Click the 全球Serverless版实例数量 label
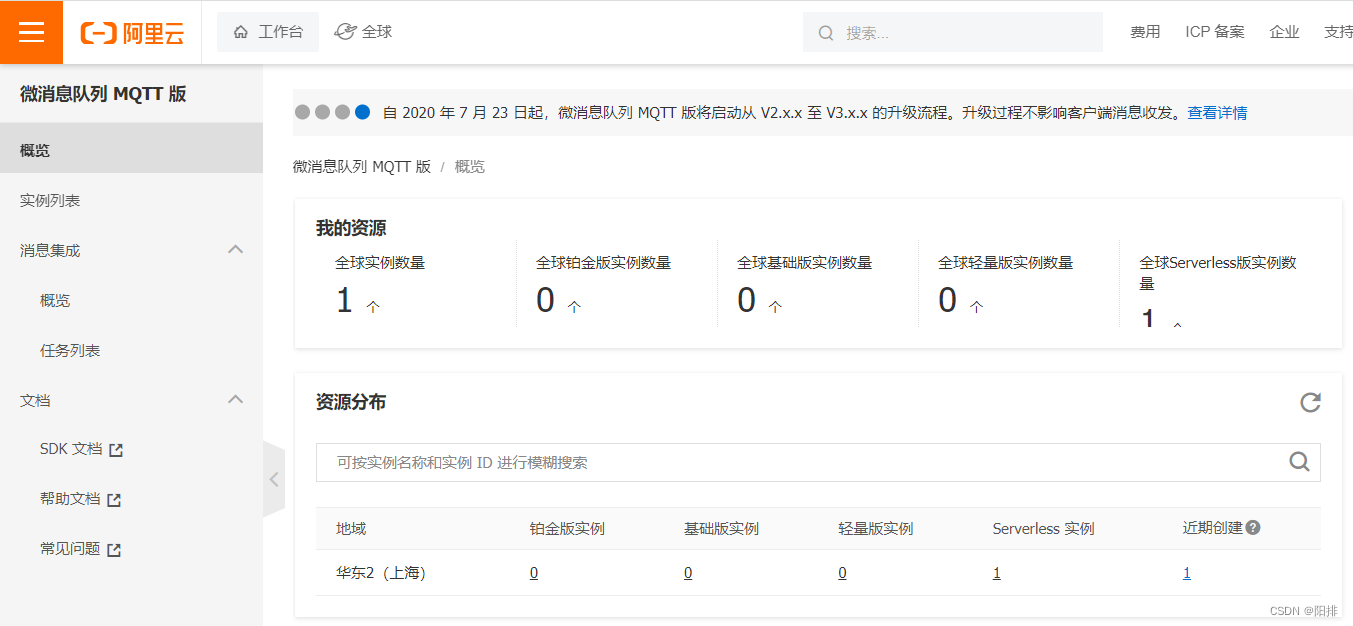Screen dimensions: 1353x626 (x=1218, y=273)
